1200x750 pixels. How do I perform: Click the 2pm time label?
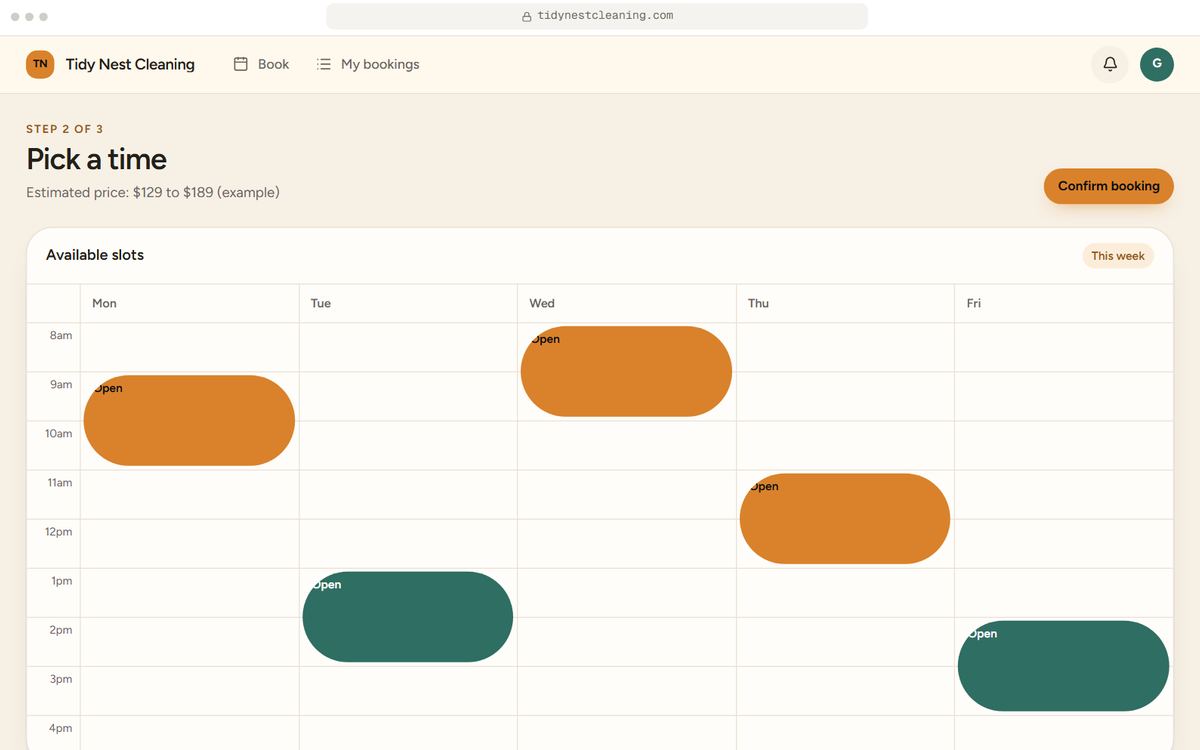pyautogui.click(x=61, y=630)
